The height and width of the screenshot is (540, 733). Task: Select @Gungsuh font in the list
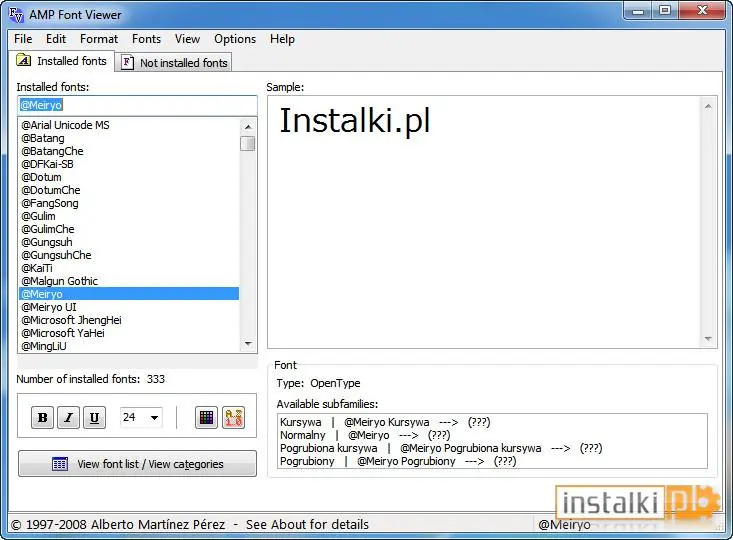[129, 242]
